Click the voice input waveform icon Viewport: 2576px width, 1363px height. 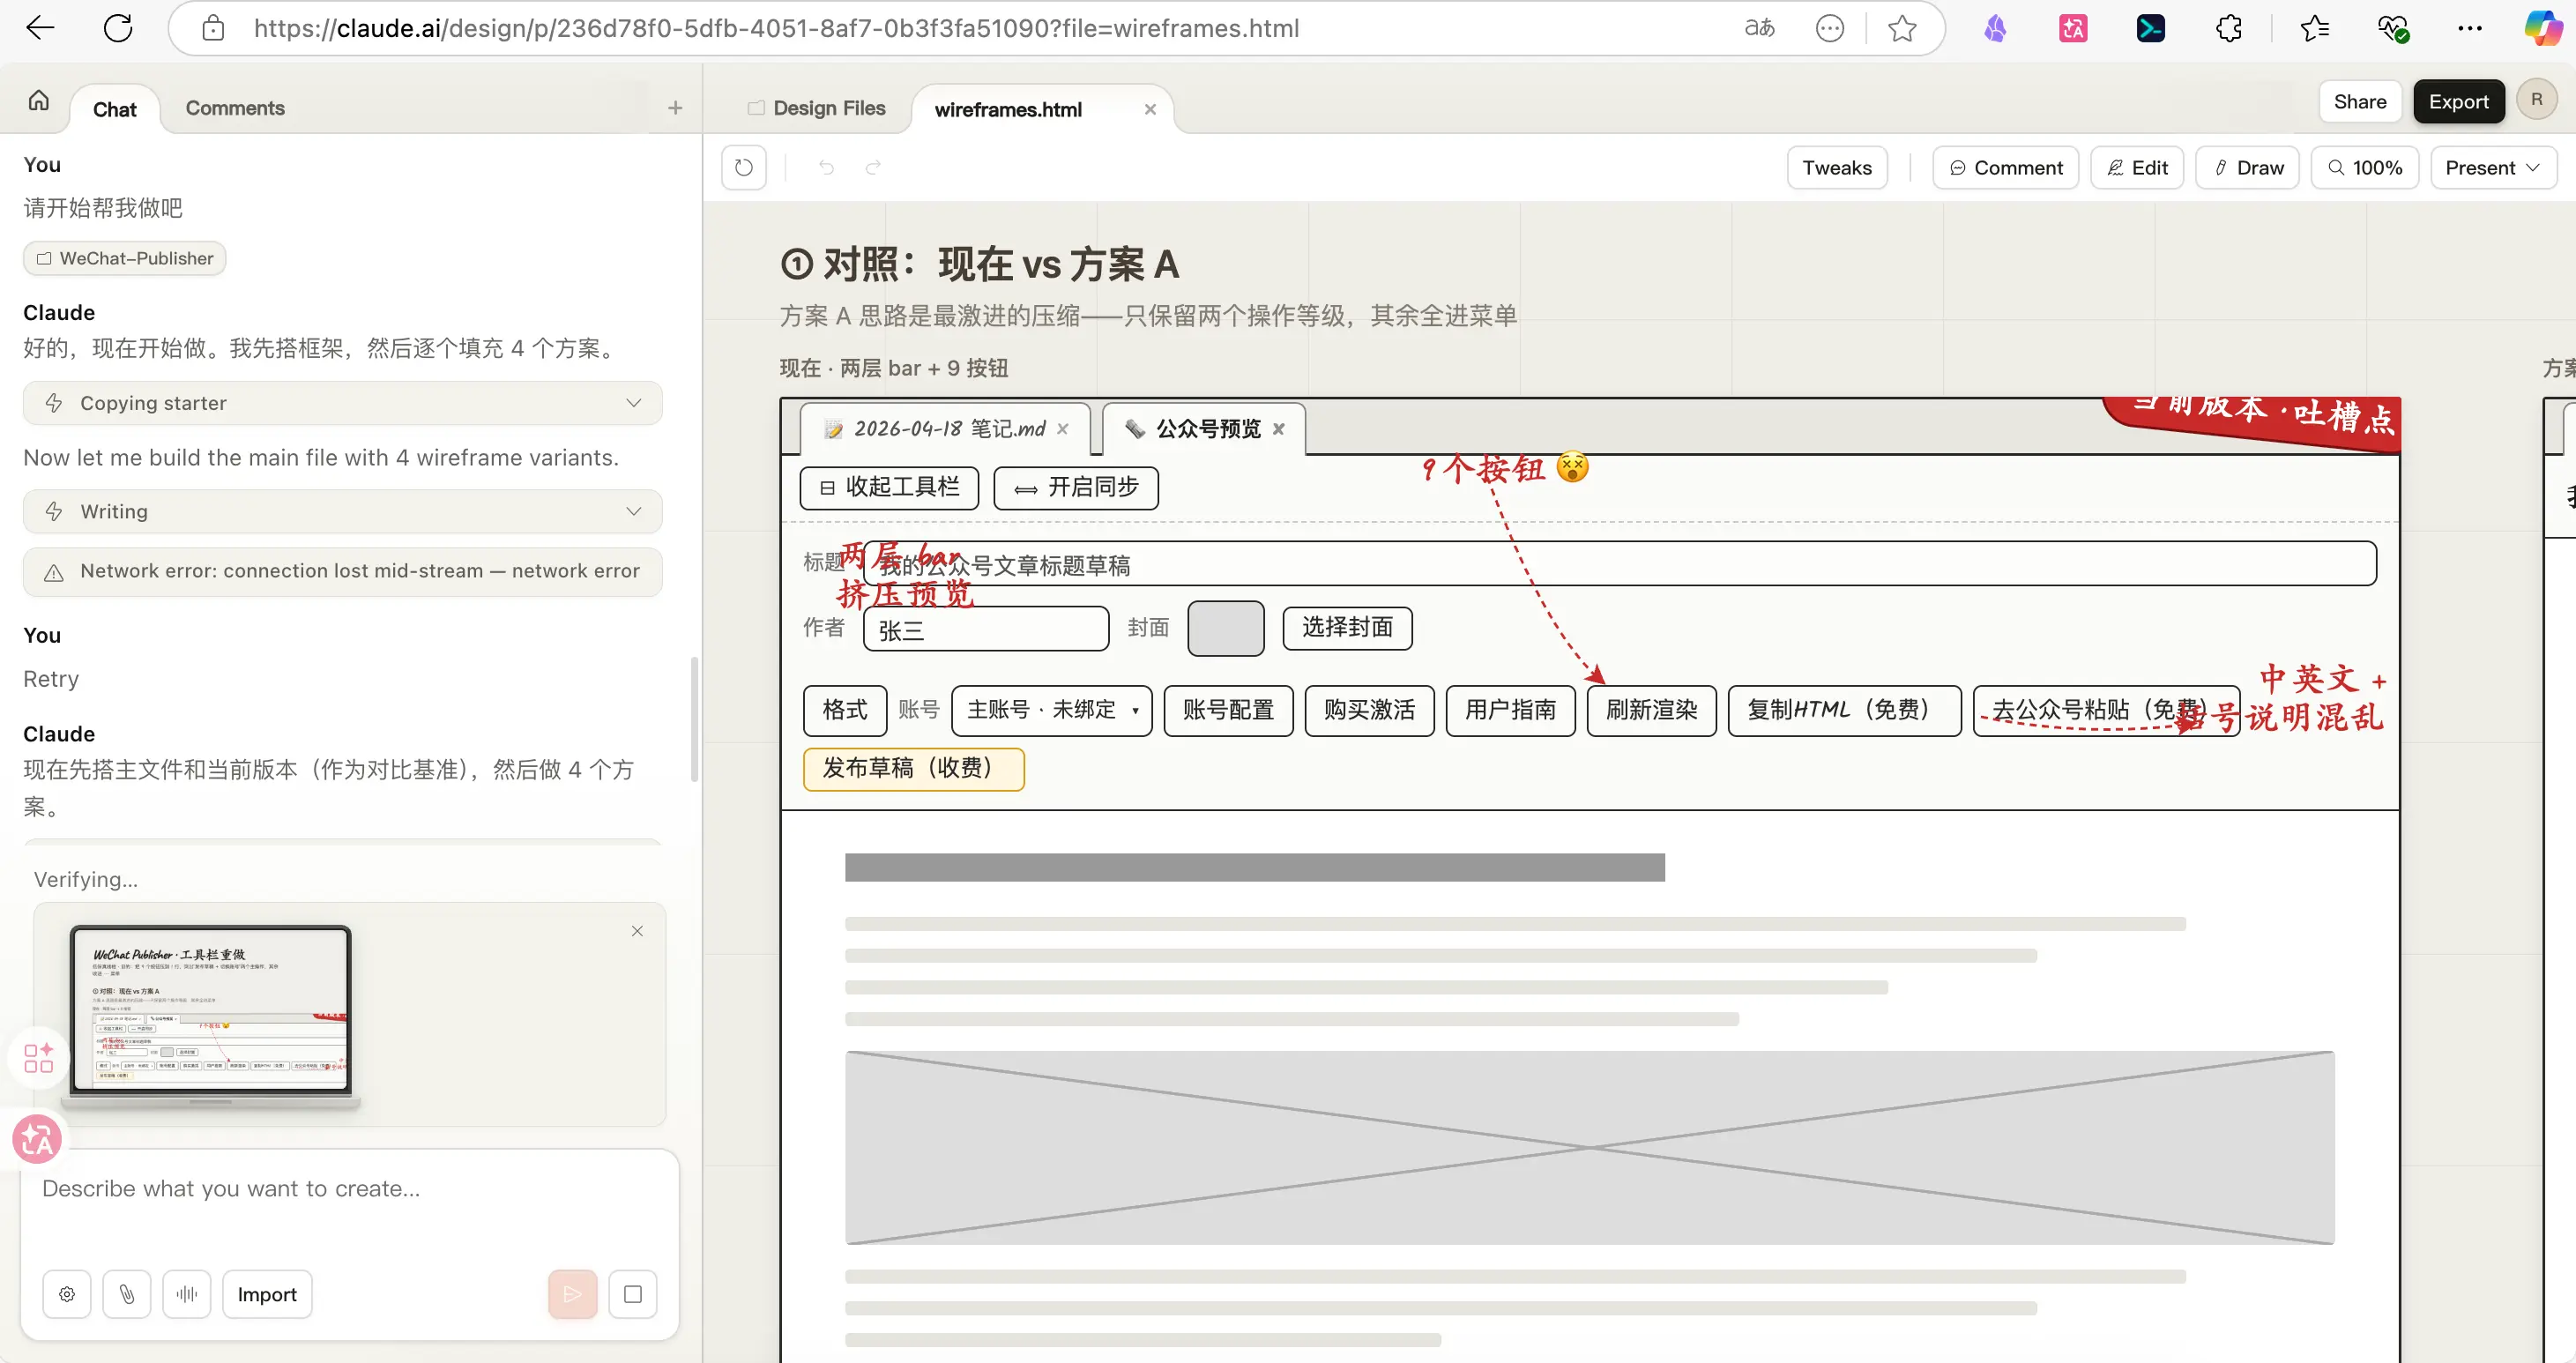pyautogui.click(x=186, y=1294)
